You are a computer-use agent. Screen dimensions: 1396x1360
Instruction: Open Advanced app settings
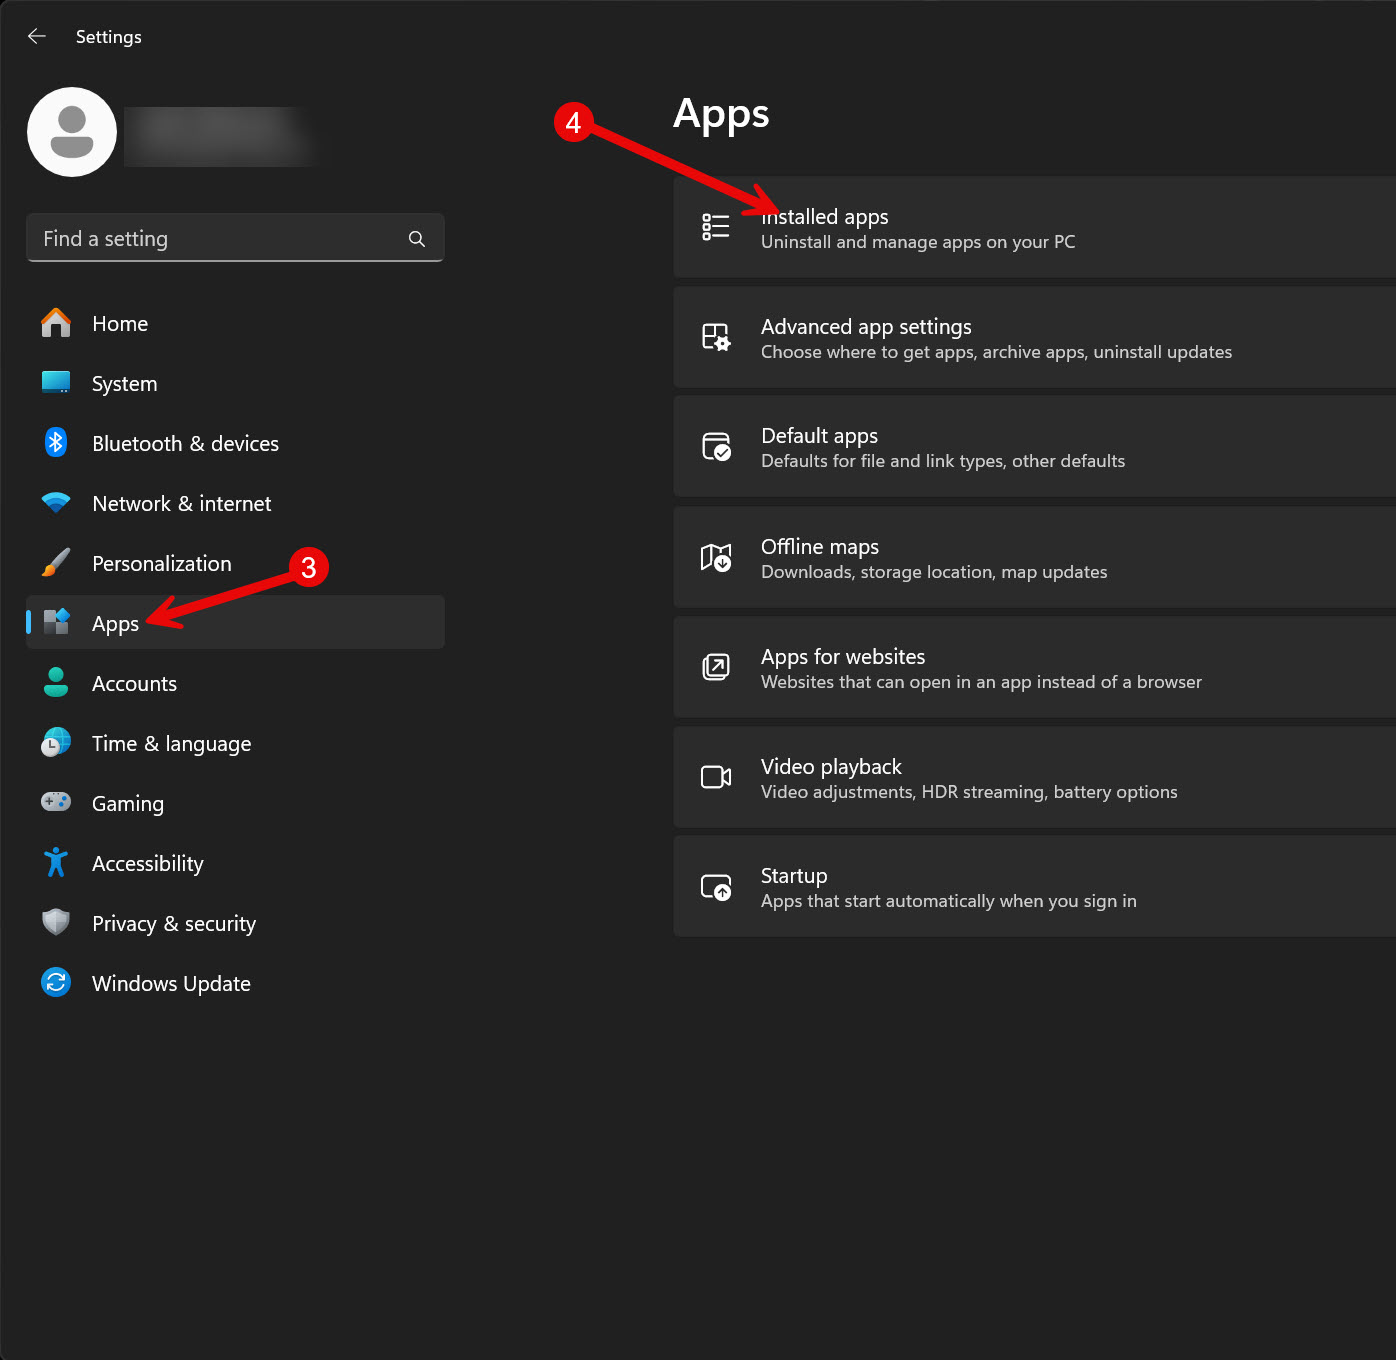(x=1035, y=337)
